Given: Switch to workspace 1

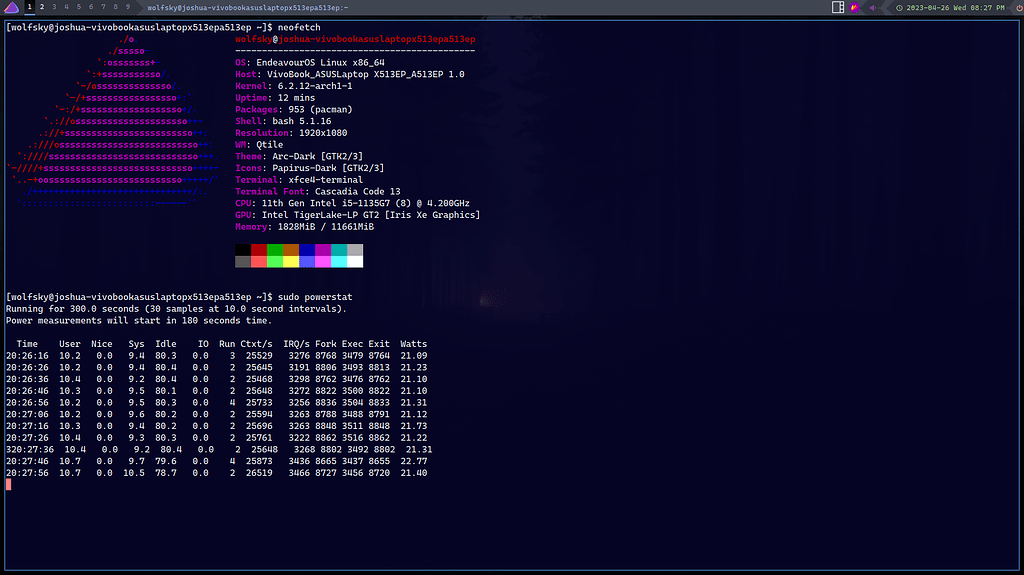Looking at the screenshot, I should [30, 7].
